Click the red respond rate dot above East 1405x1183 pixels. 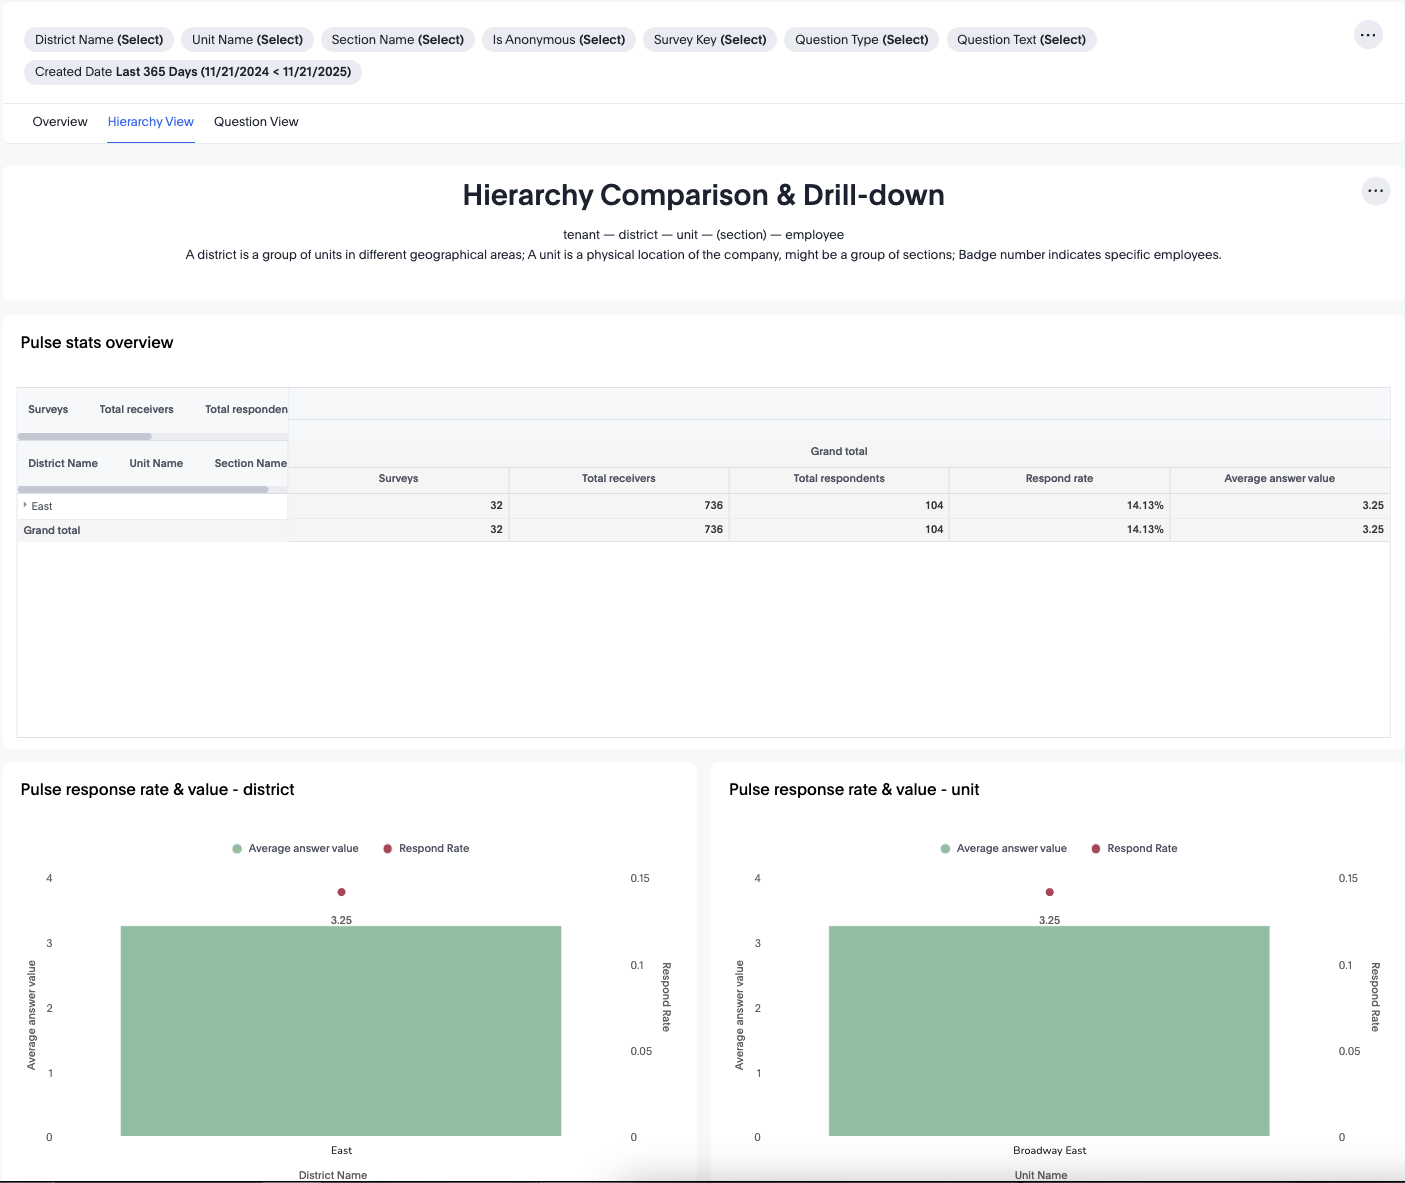point(342,892)
